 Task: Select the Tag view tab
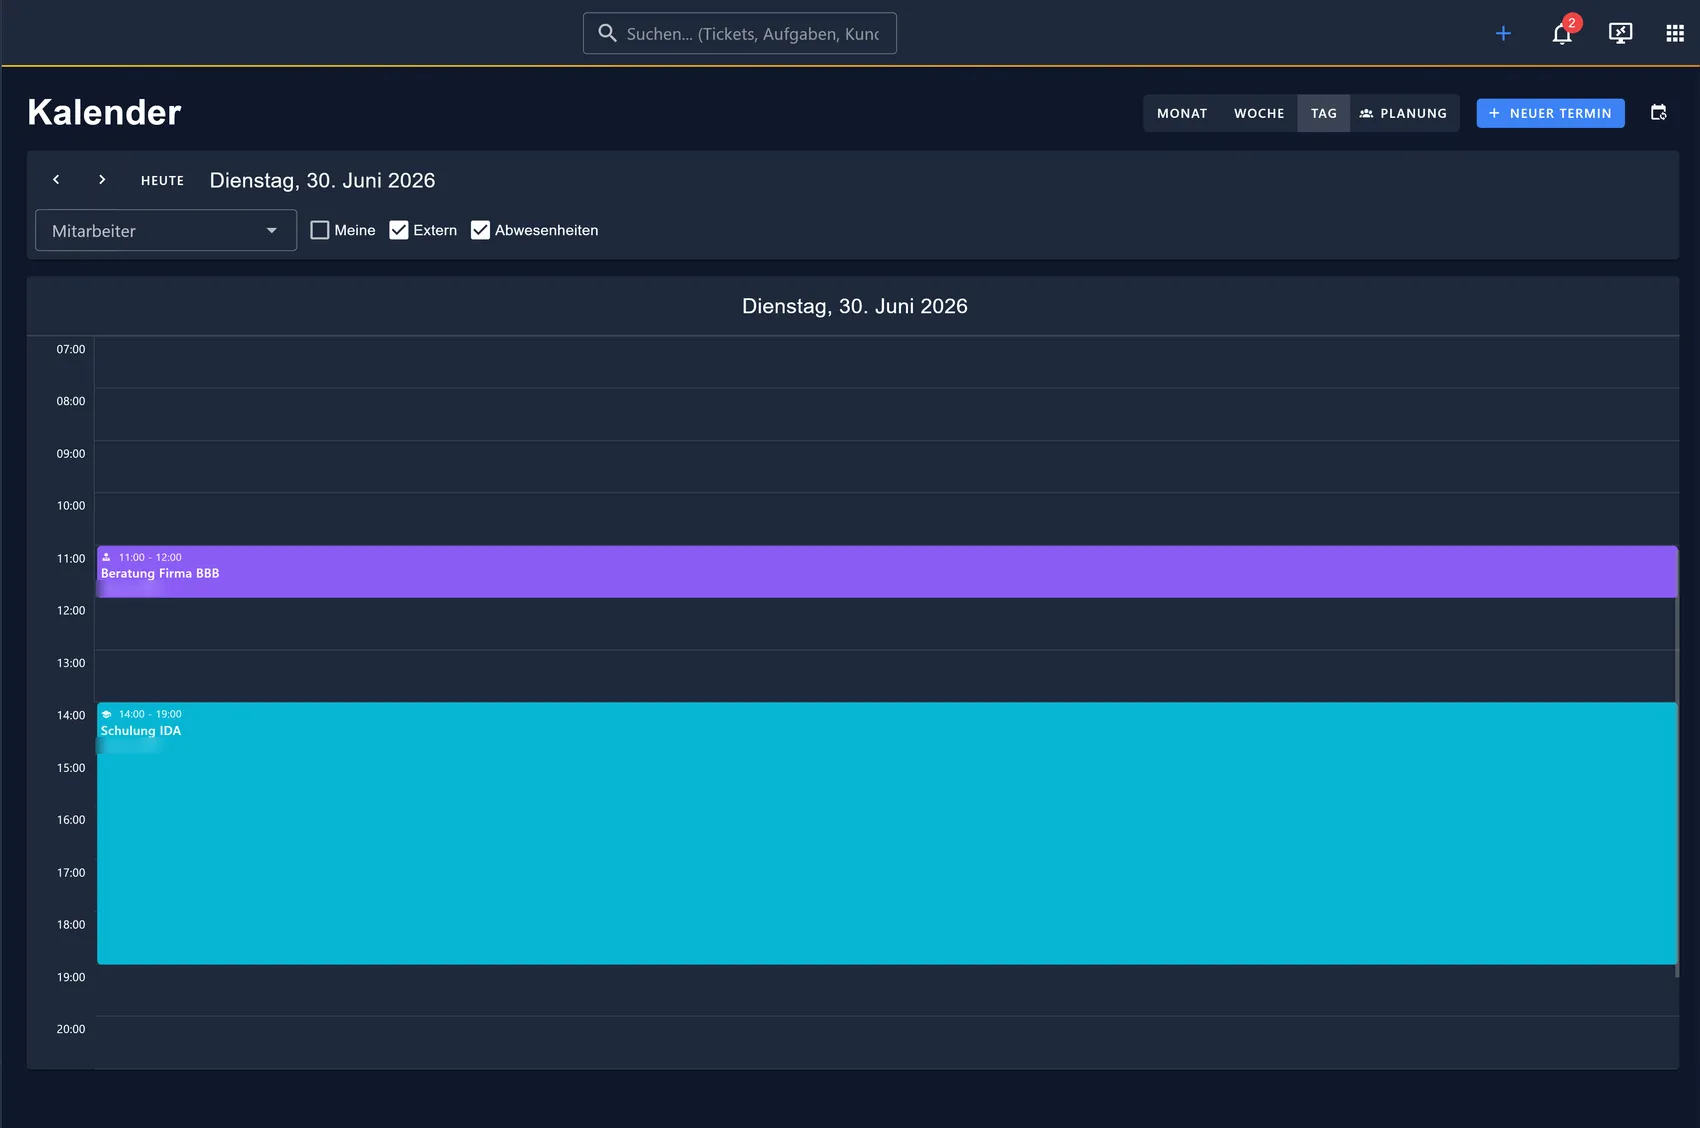point(1324,113)
